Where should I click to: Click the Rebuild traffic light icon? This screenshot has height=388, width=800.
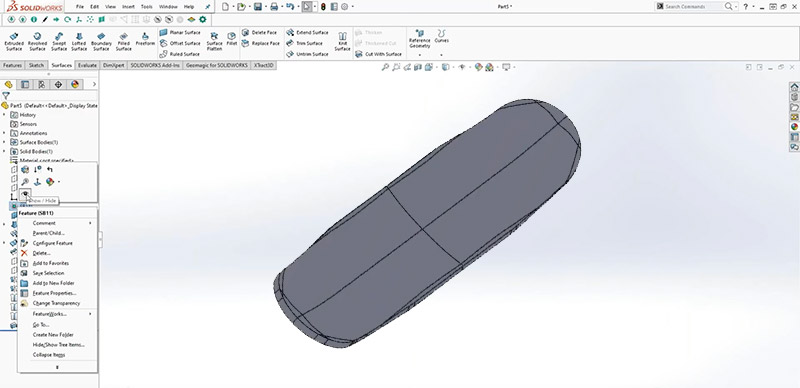click(323, 7)
